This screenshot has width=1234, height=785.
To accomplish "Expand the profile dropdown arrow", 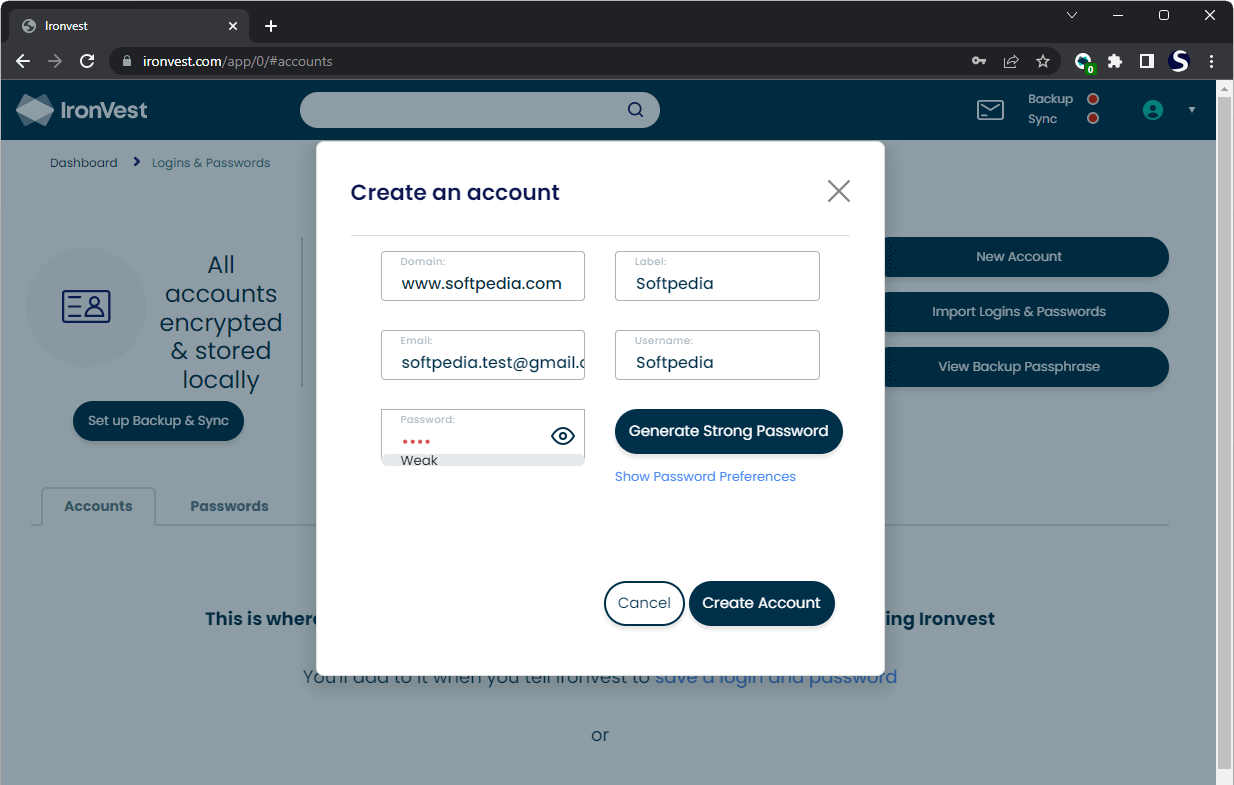I will 1192,110.
